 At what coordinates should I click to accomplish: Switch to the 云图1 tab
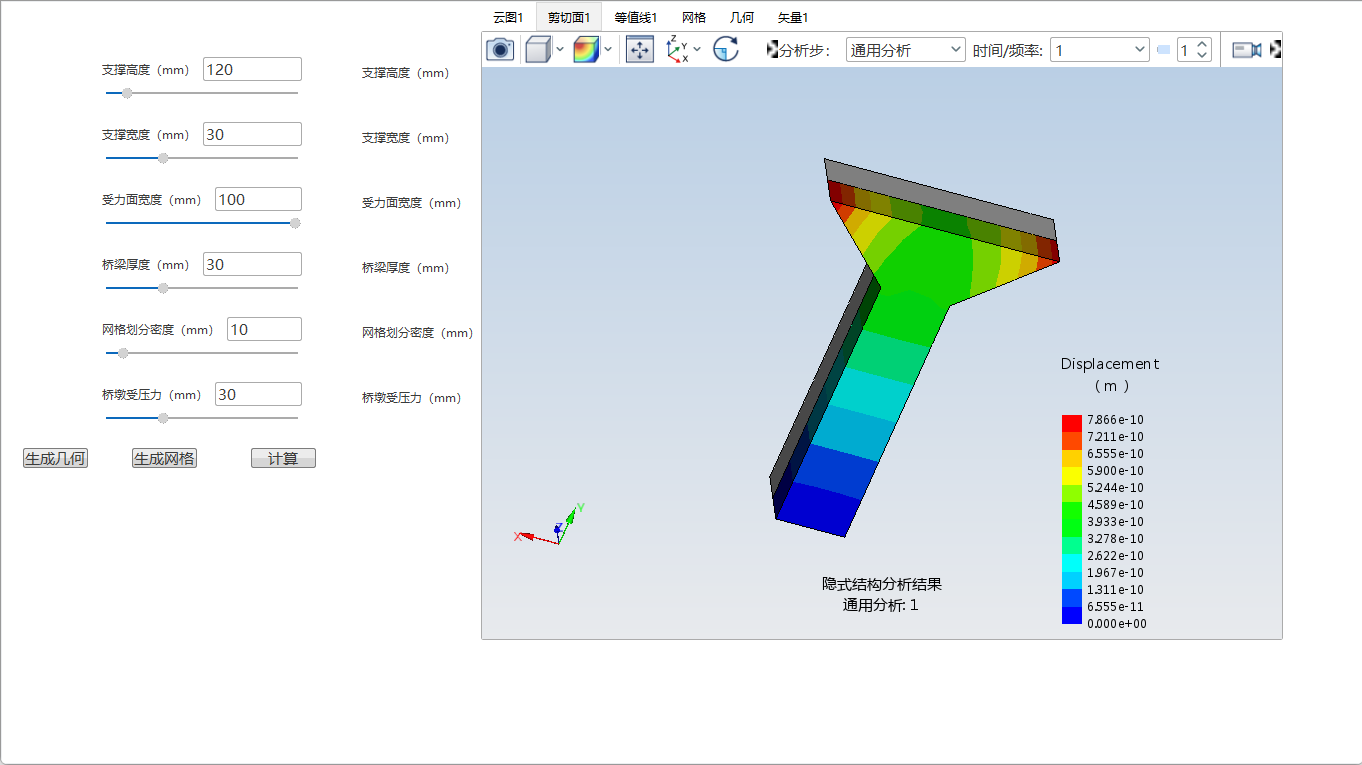point(508,17)
